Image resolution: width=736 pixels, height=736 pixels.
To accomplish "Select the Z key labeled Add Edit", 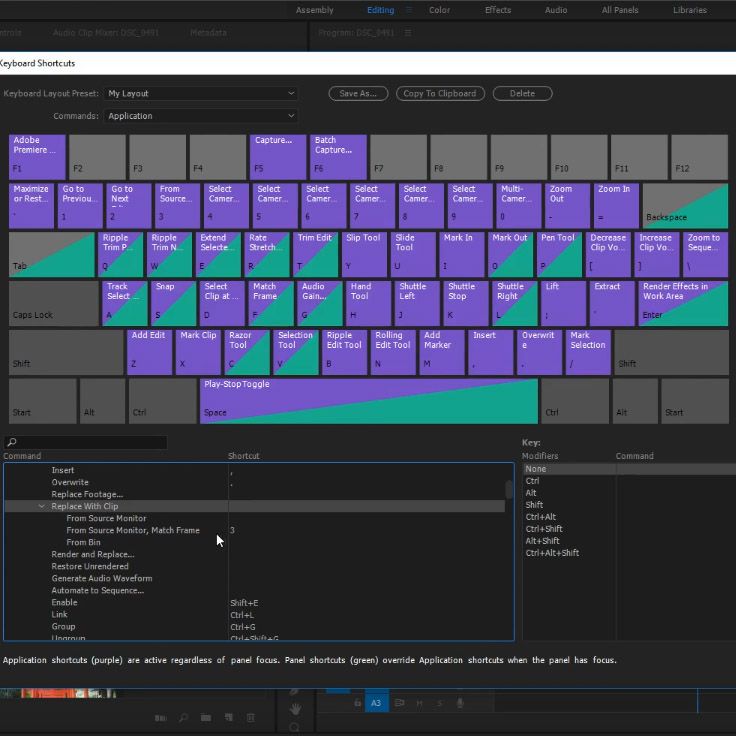I will 150,352.
